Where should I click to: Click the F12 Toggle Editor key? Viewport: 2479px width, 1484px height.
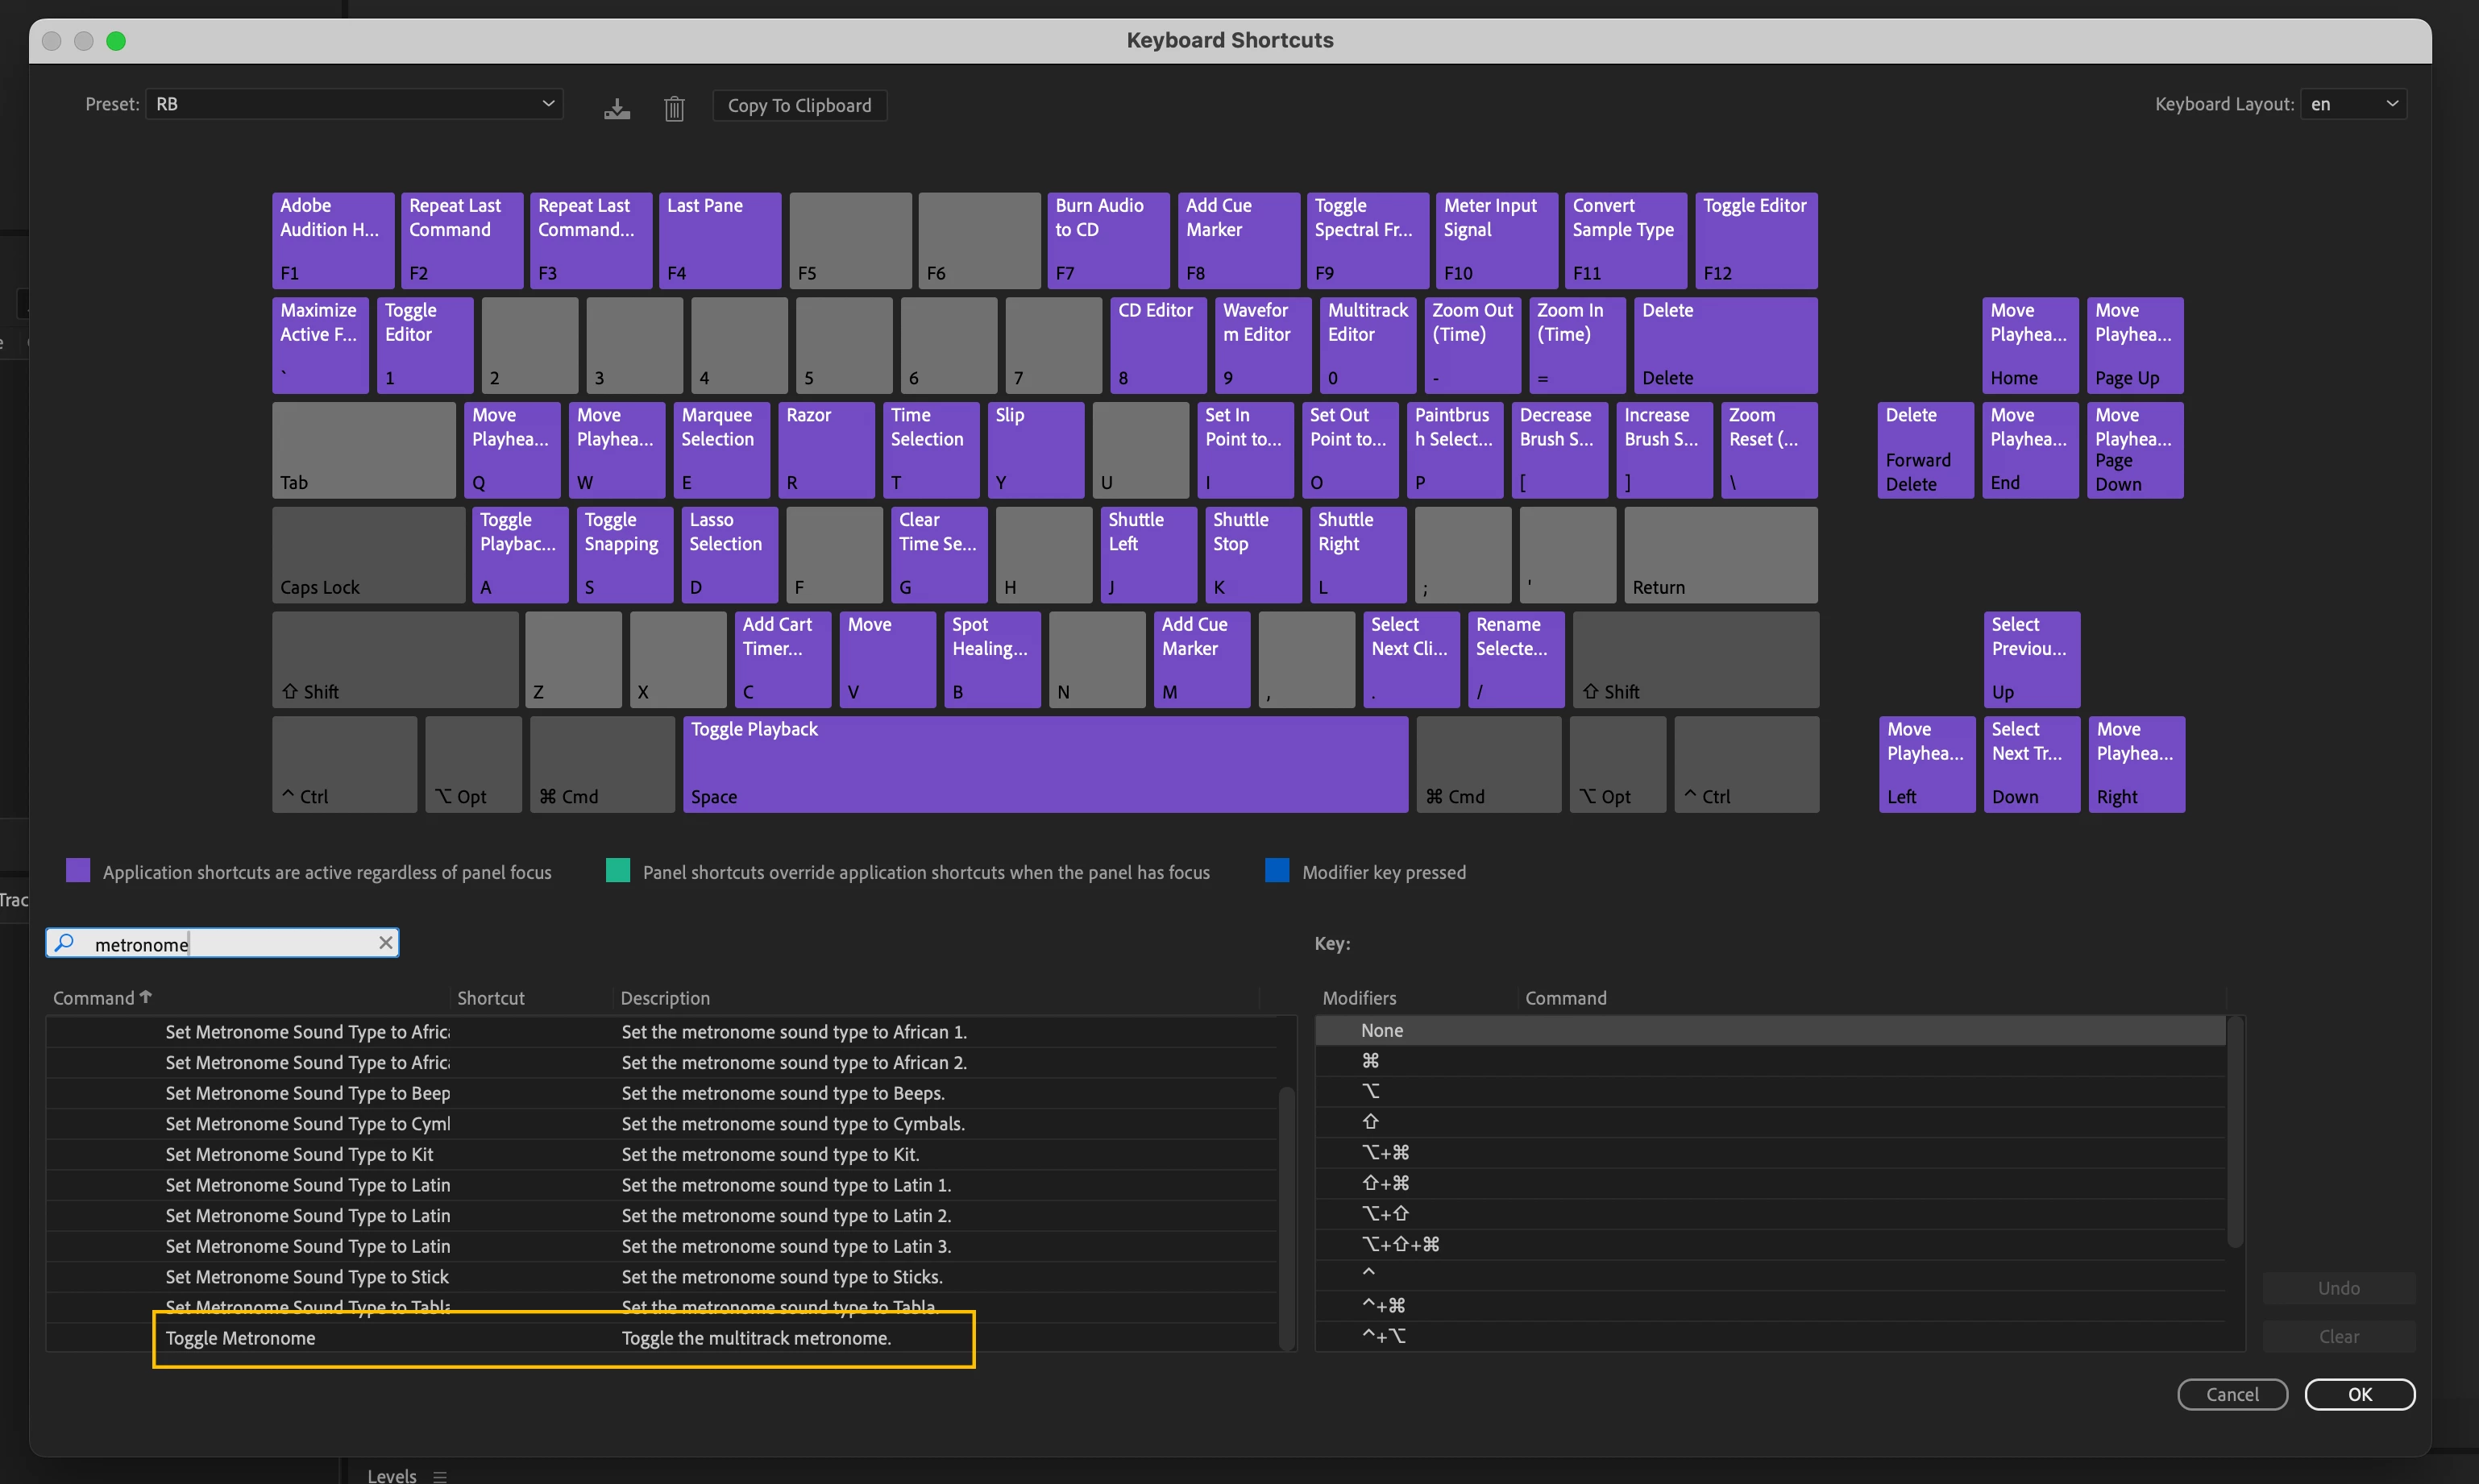(1756, 240)
